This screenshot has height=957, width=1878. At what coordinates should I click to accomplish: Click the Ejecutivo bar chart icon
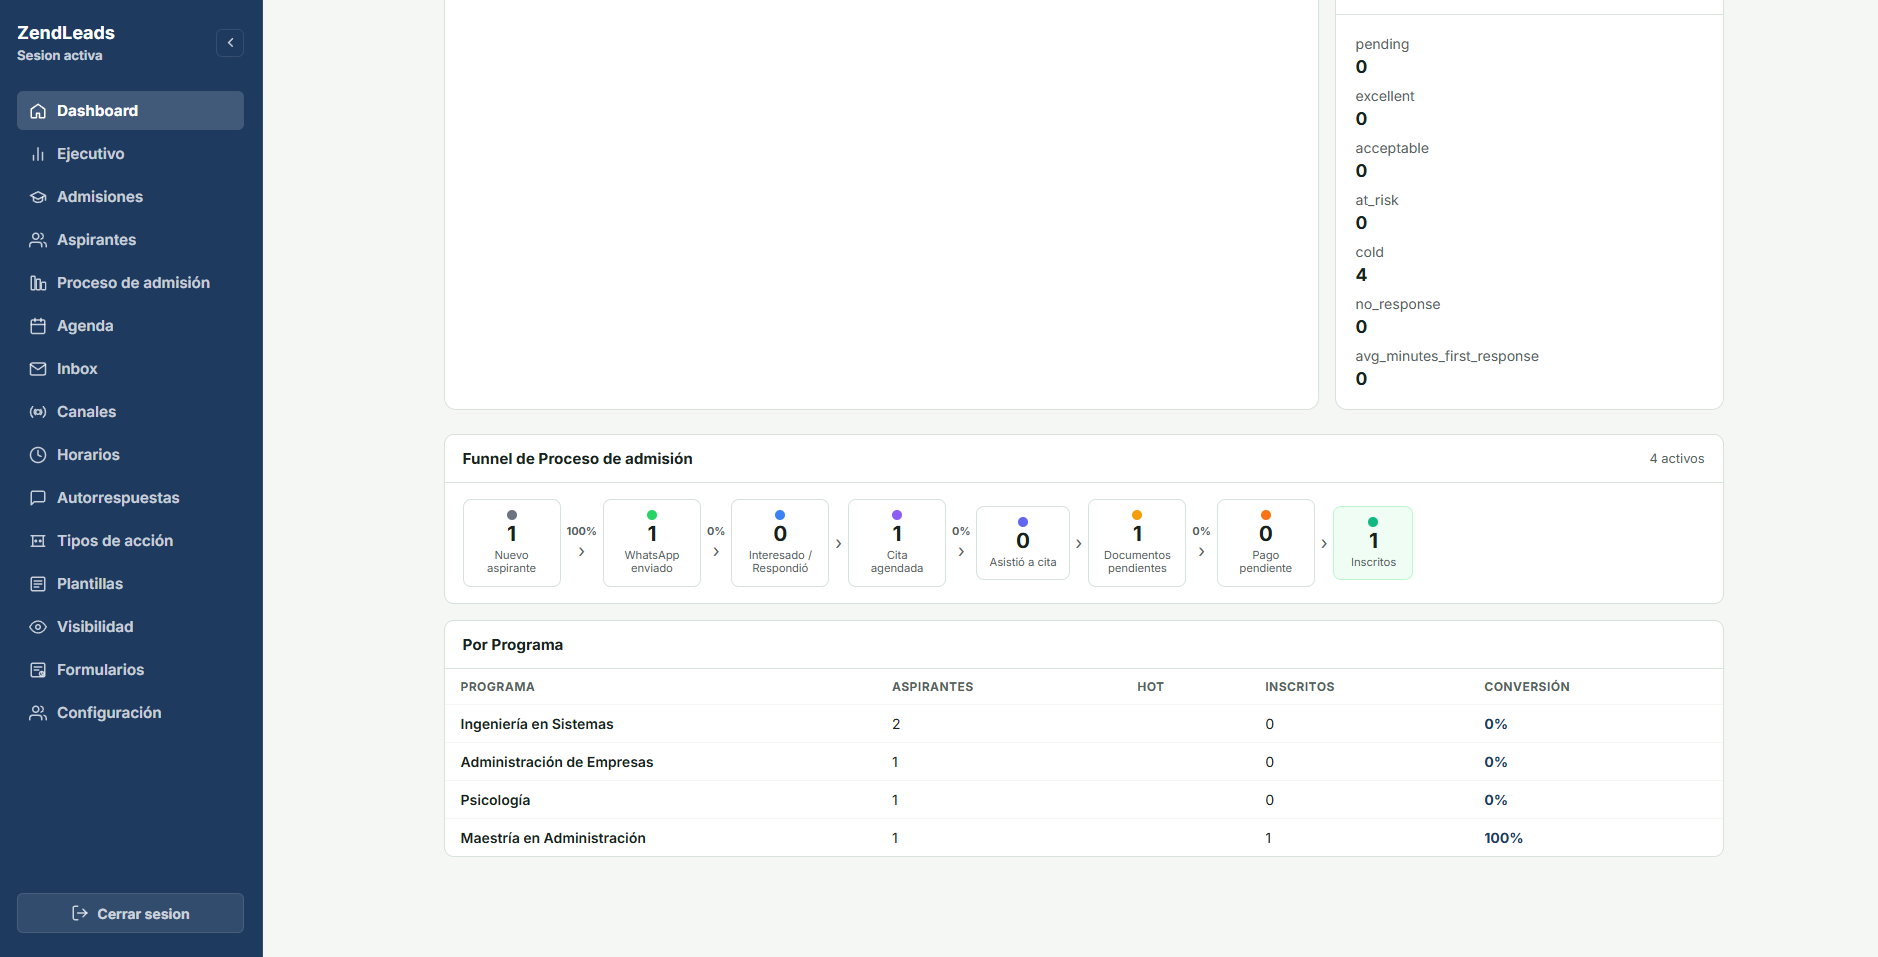pyautogui.click(x=38, y=154)
